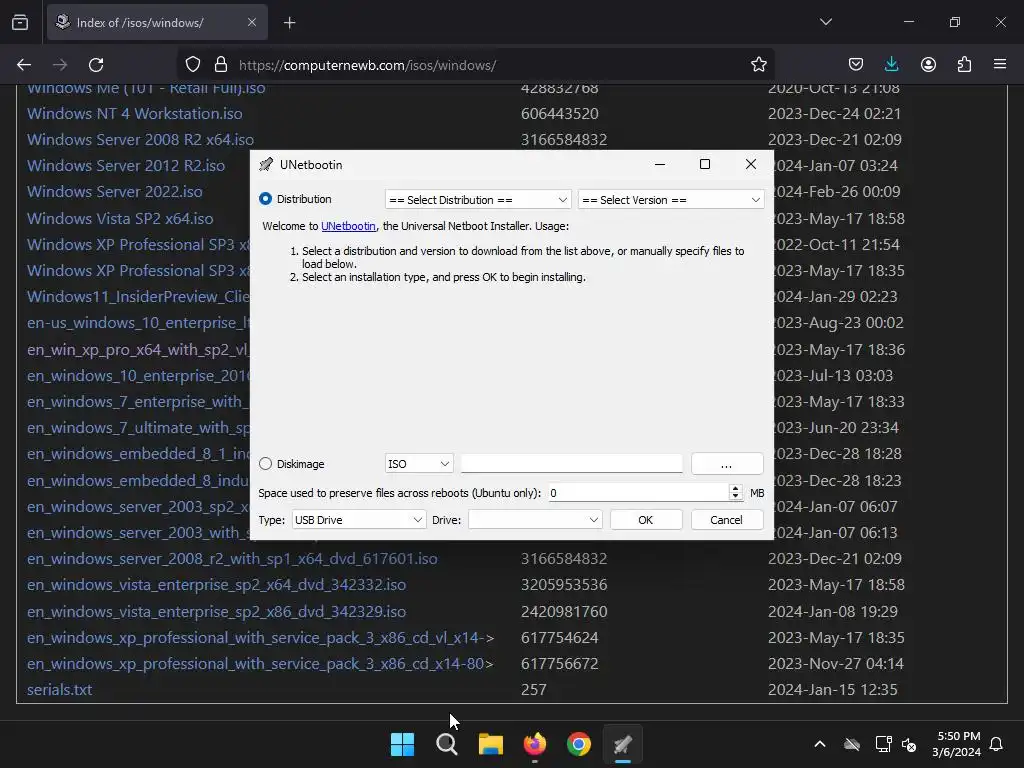
Task: Open Windows Server 2022.iso link
Action: tap(115, 192)
